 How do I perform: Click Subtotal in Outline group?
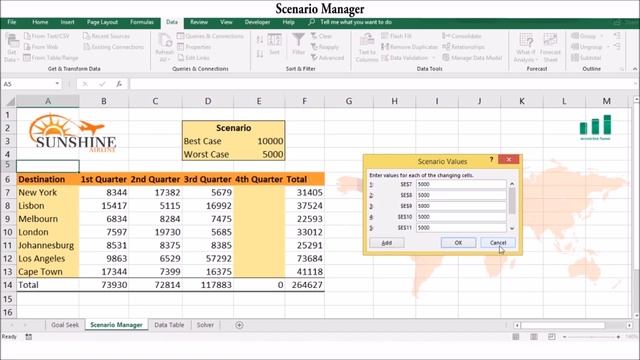pyautogui.click(x=586, y=58)
